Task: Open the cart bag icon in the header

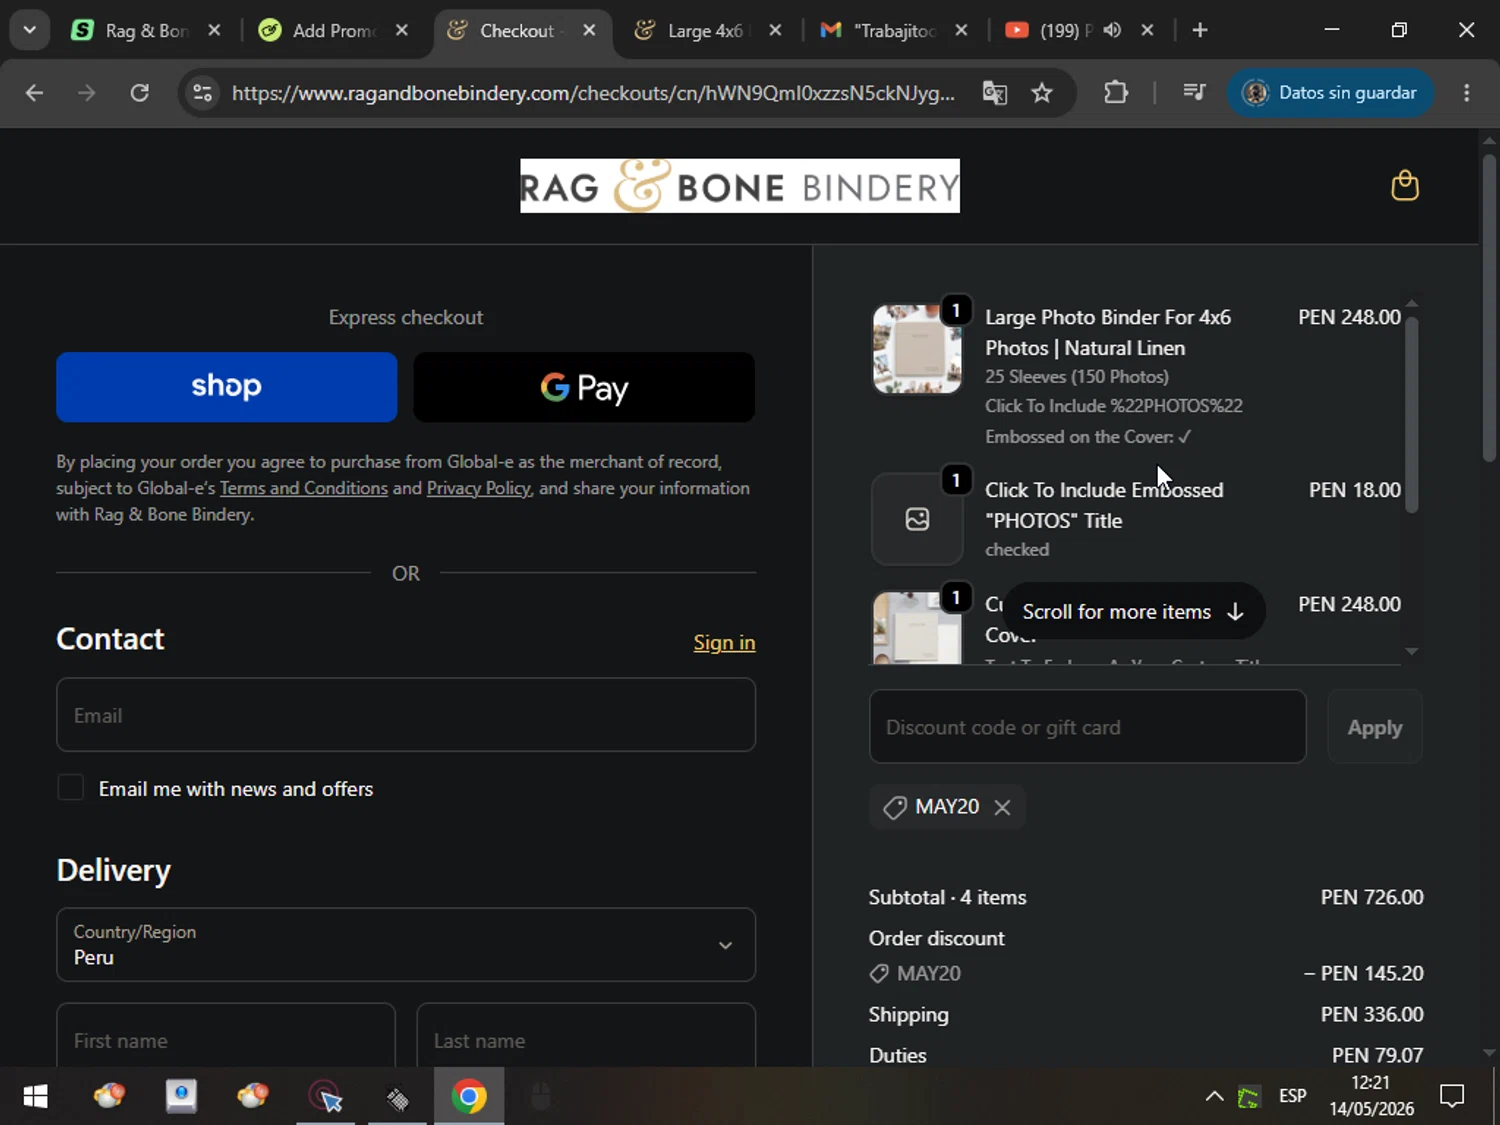Action: click(1405, 186)
